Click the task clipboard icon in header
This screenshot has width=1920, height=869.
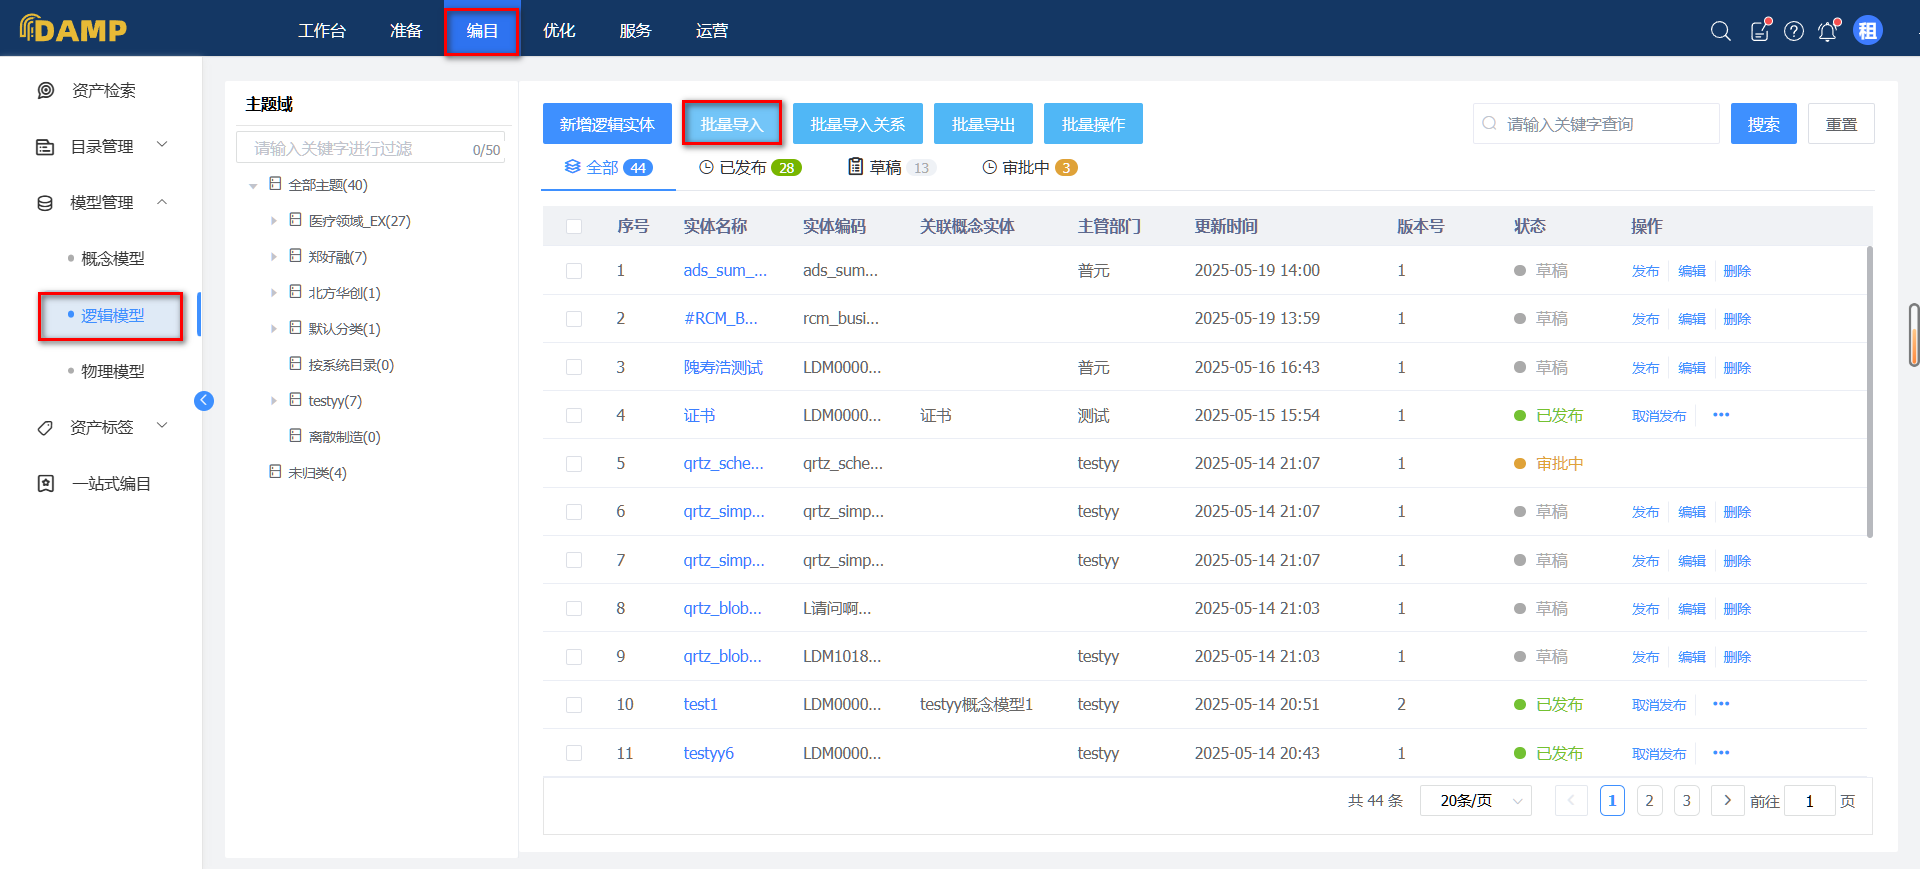point(1760,31)
